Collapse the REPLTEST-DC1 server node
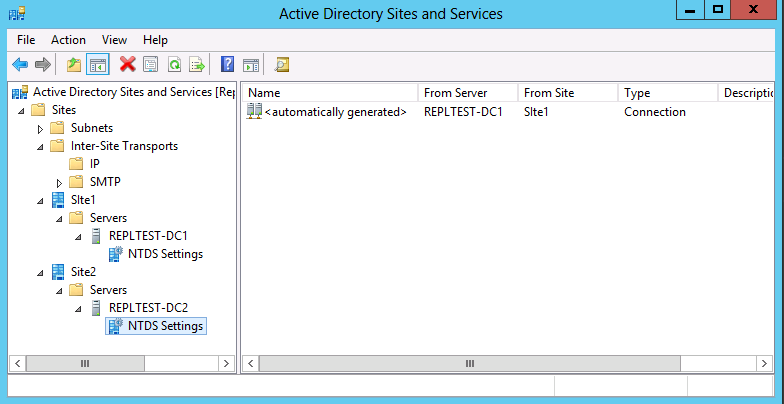The height and width of the screenshot is (404, 784). point(78,237)
